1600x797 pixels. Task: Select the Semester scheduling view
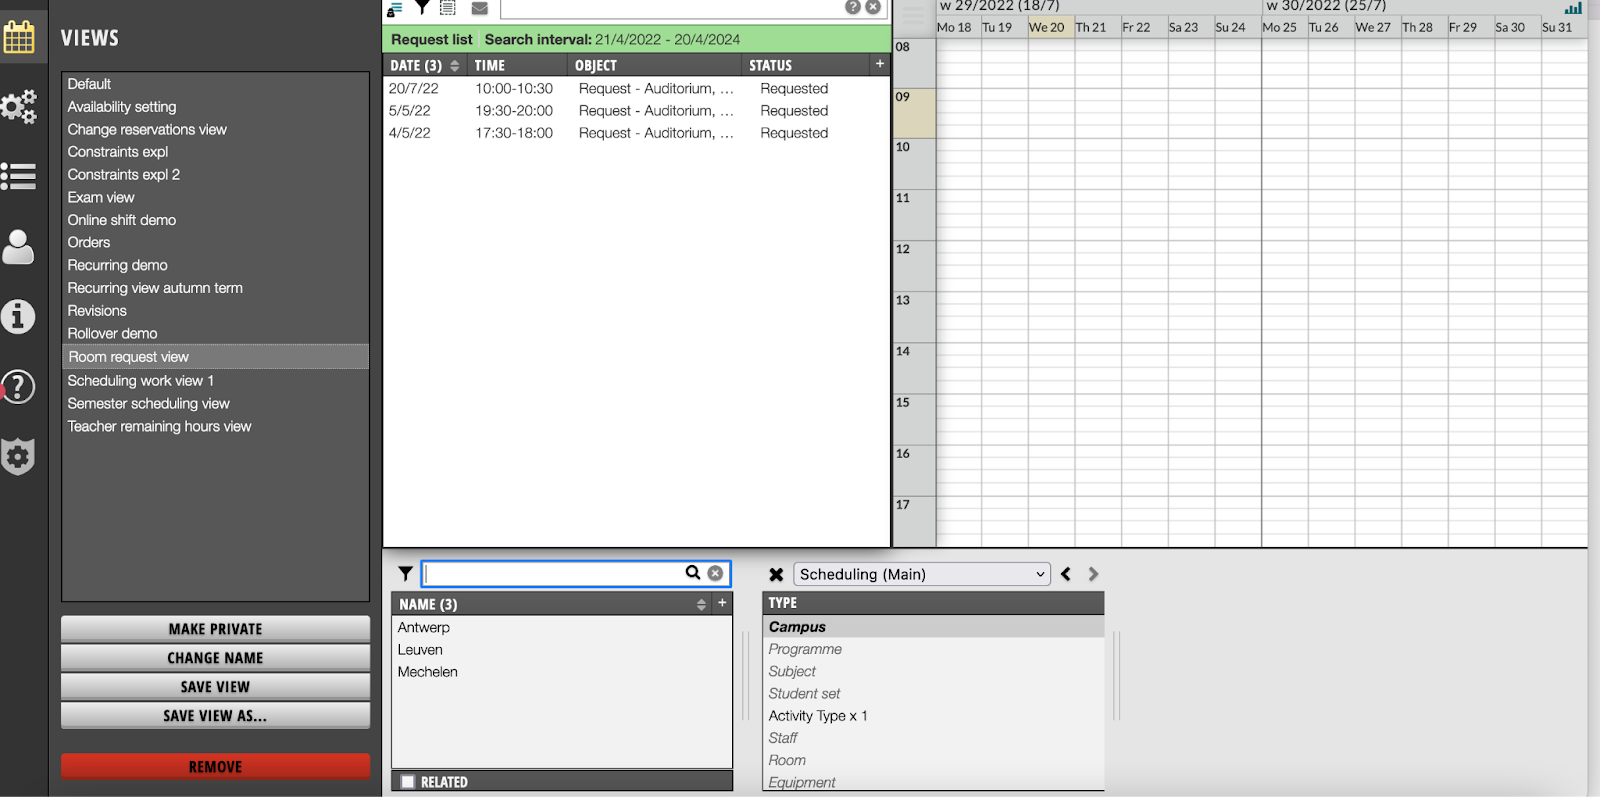(x=215, y=404)
